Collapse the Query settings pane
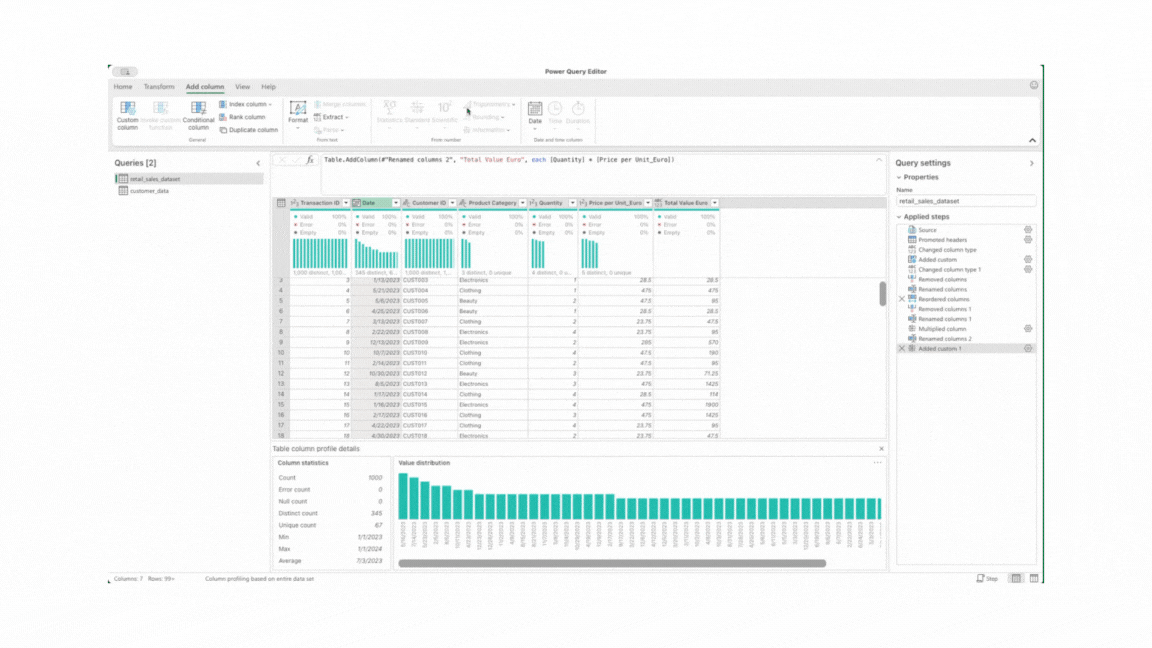The height and width of the screenshot is (648, 1152). 1032,163
